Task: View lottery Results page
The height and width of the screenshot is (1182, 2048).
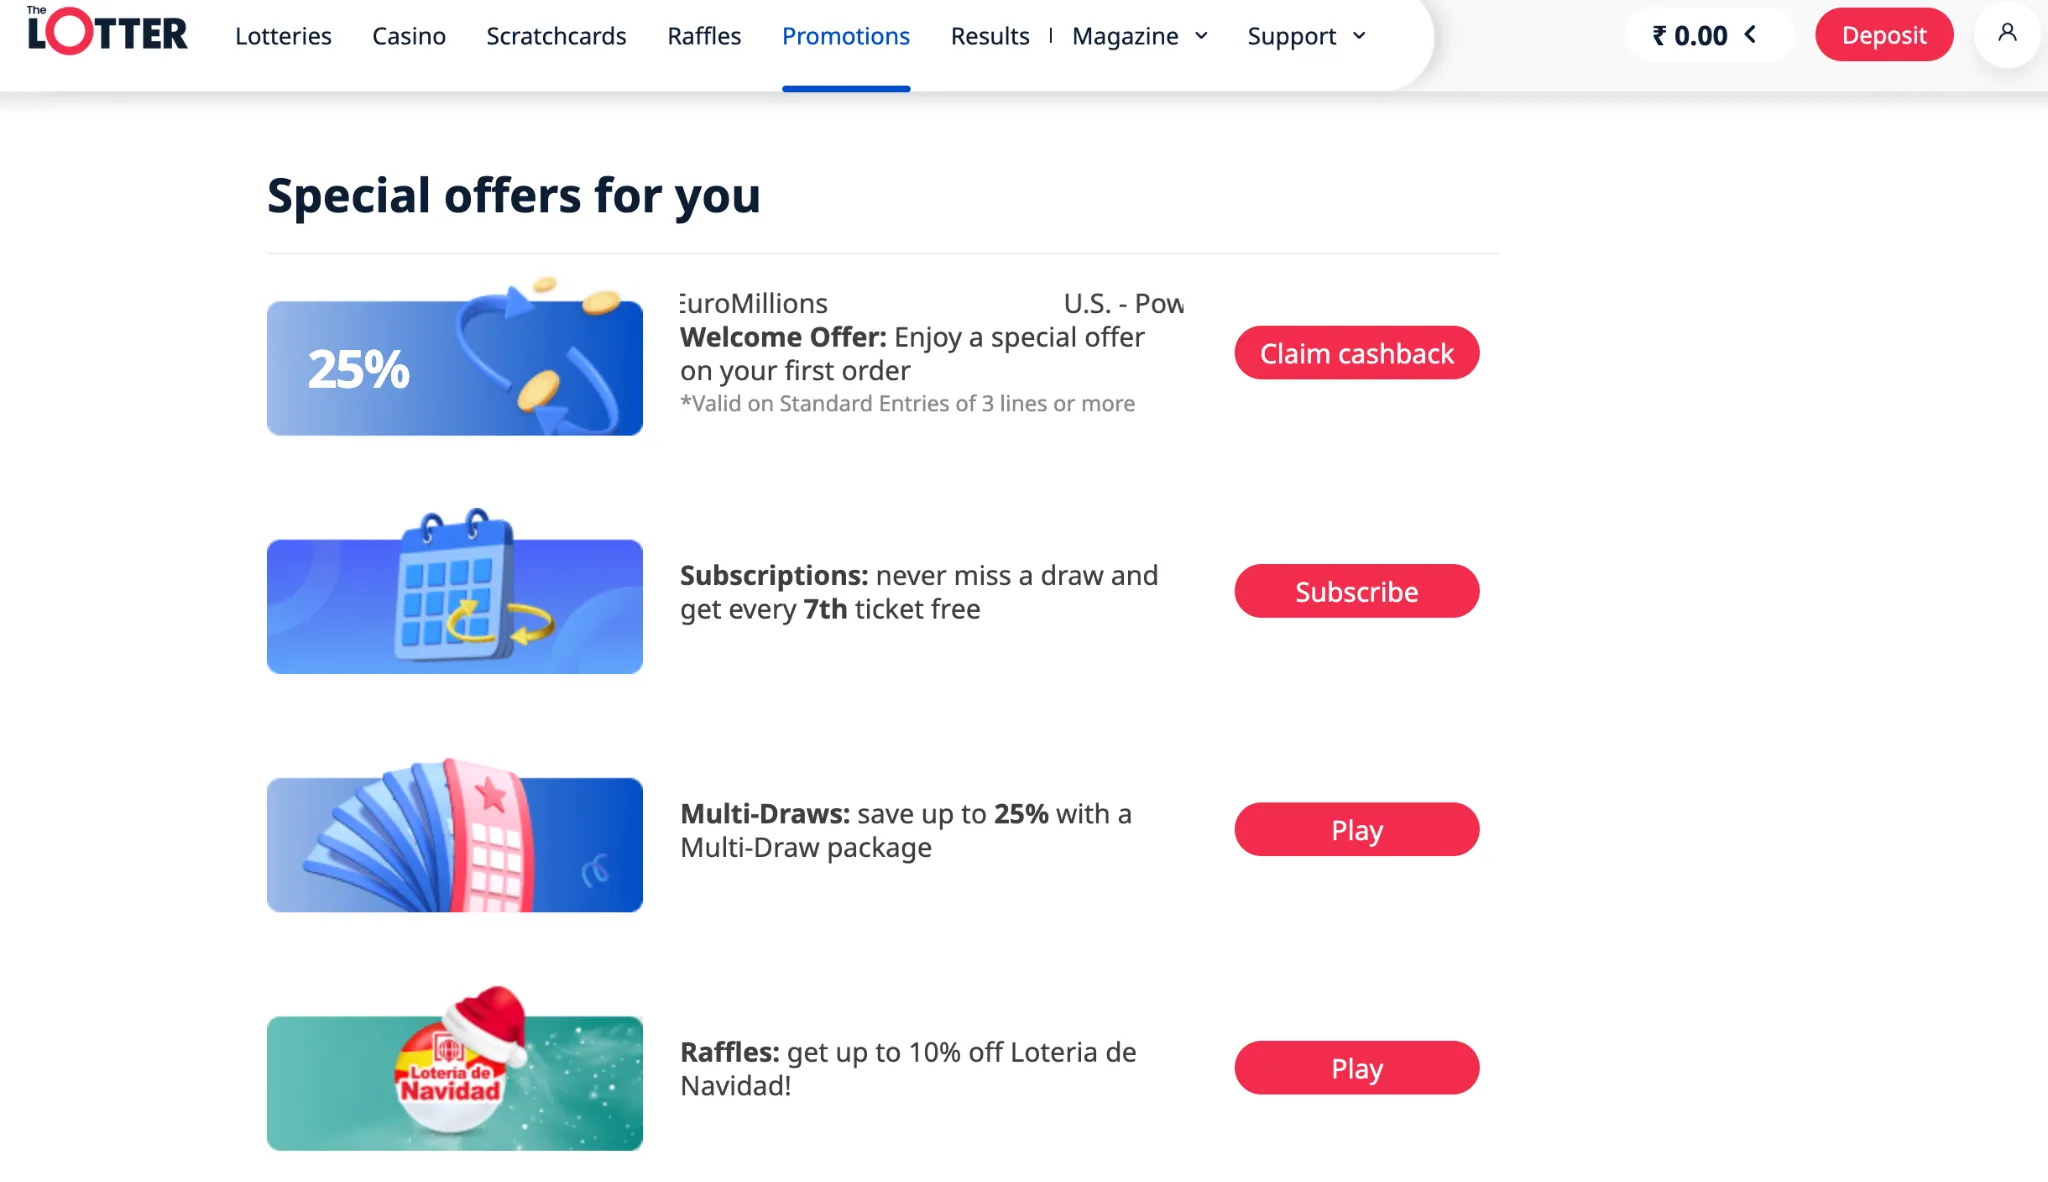Action: tap(990, 36)
